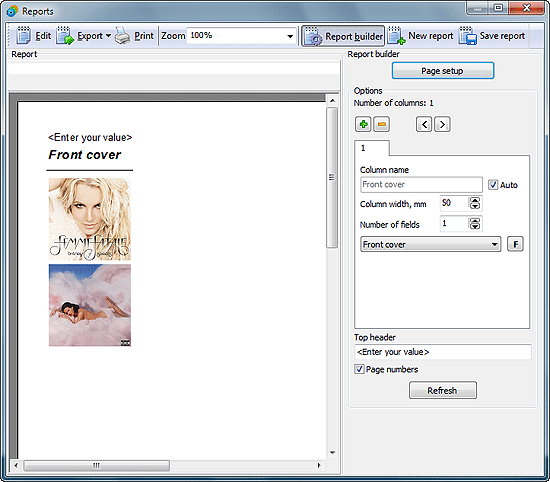Toggle the Report builder button
Screen dimensions: 550x482
(343, 36)
